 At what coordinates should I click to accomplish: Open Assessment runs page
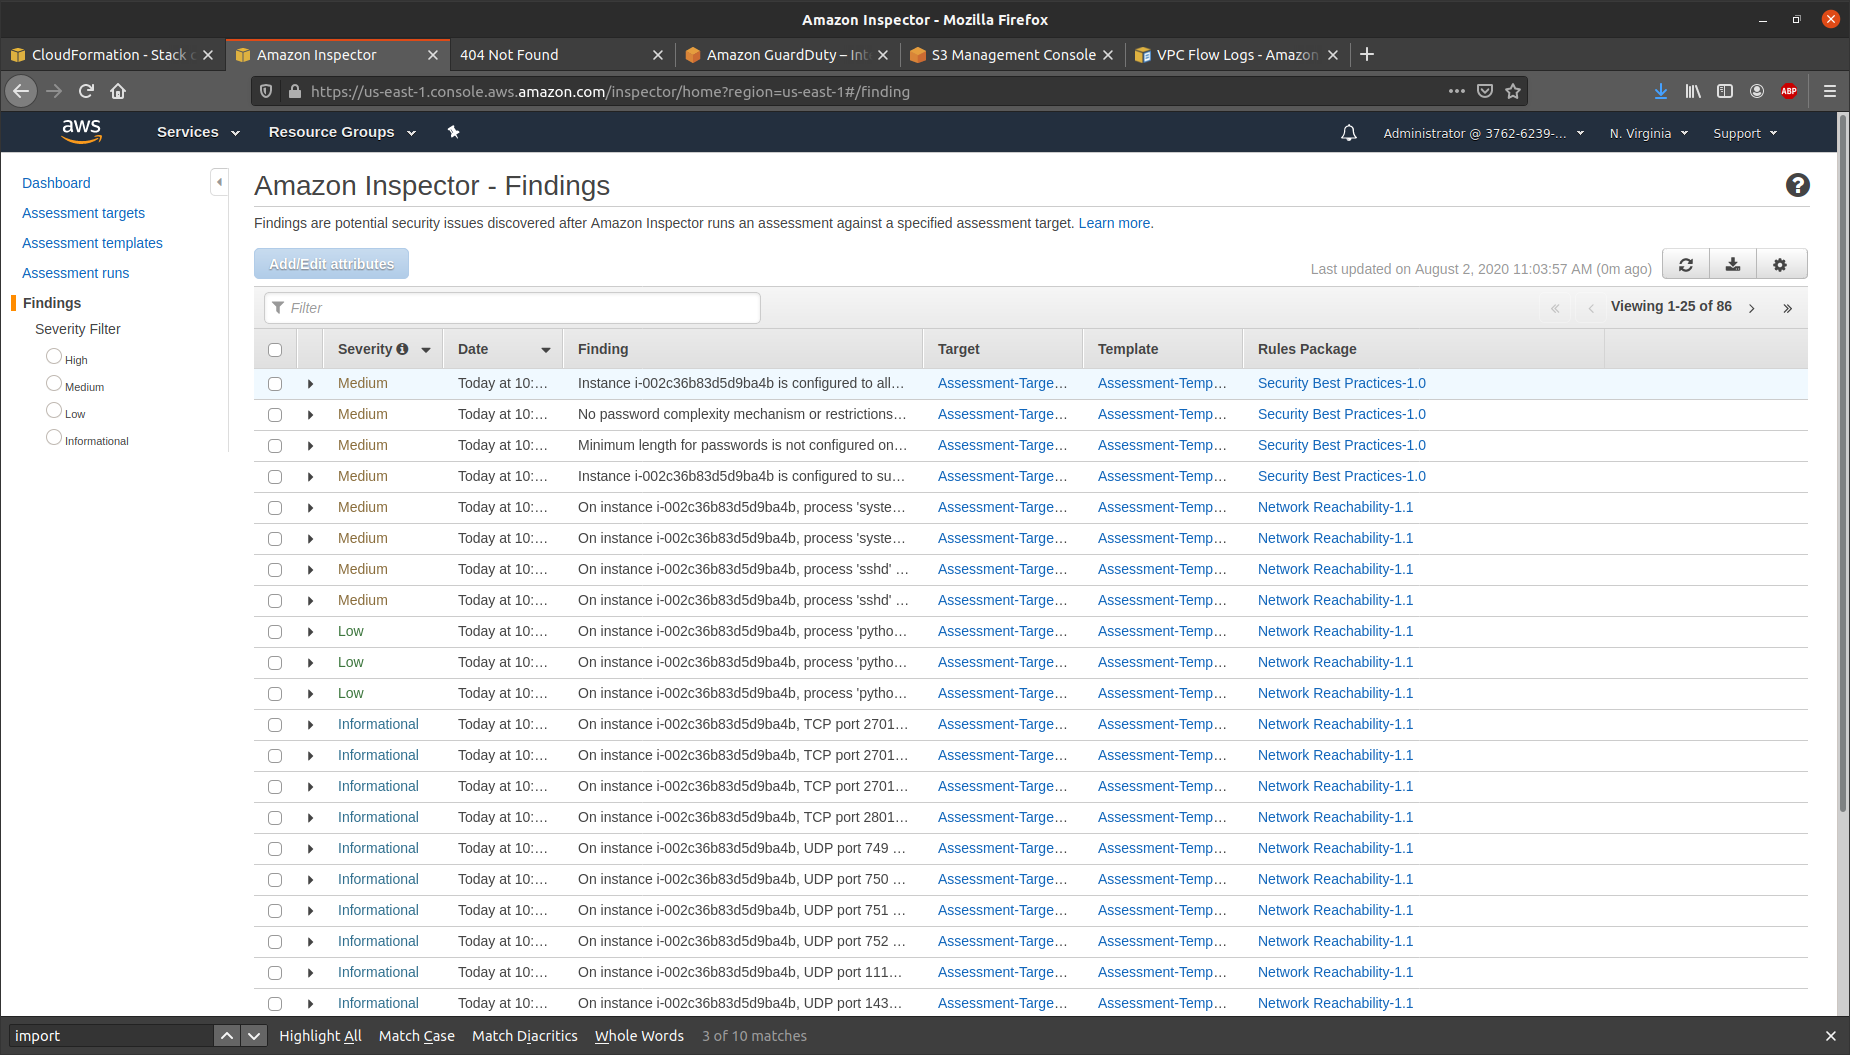[x=75, y=273]
